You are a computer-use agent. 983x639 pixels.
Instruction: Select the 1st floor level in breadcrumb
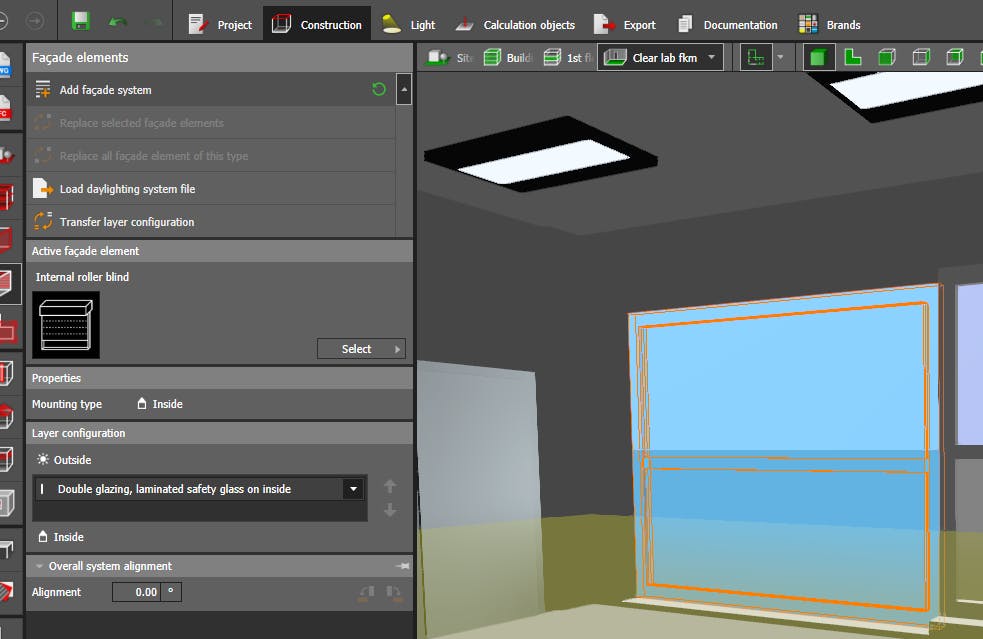[567, 58]
